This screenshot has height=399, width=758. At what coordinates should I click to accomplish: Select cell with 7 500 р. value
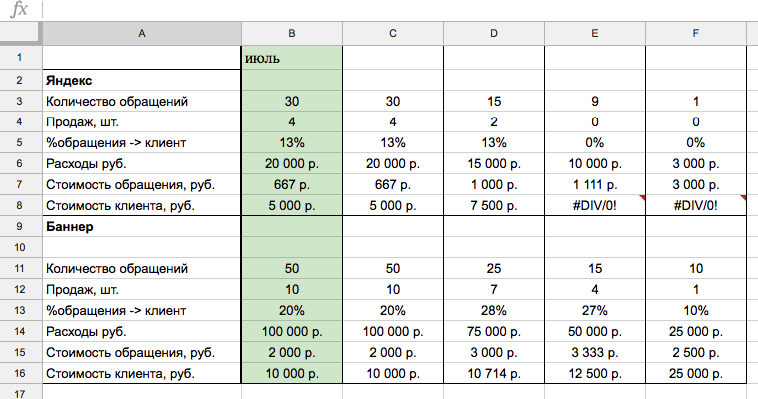coord(494,206)
